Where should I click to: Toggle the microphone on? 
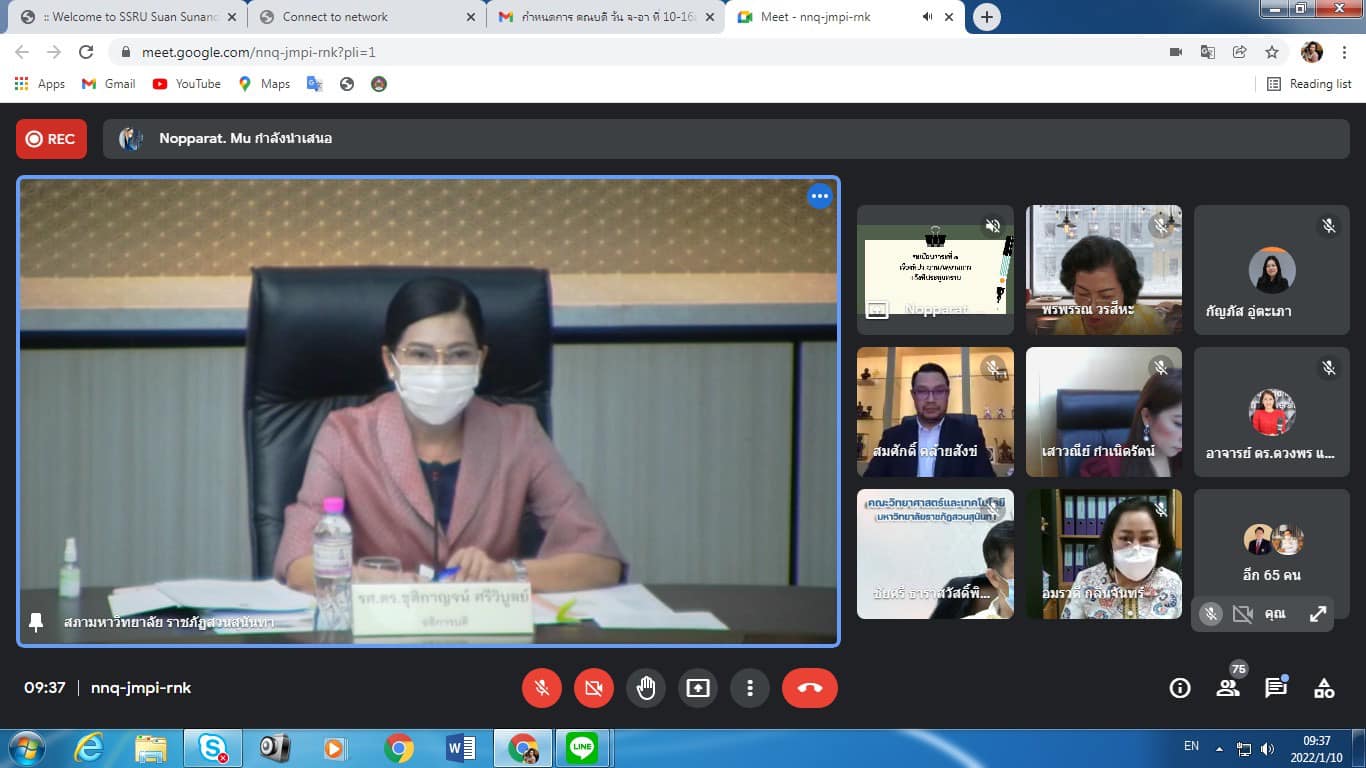542,688
